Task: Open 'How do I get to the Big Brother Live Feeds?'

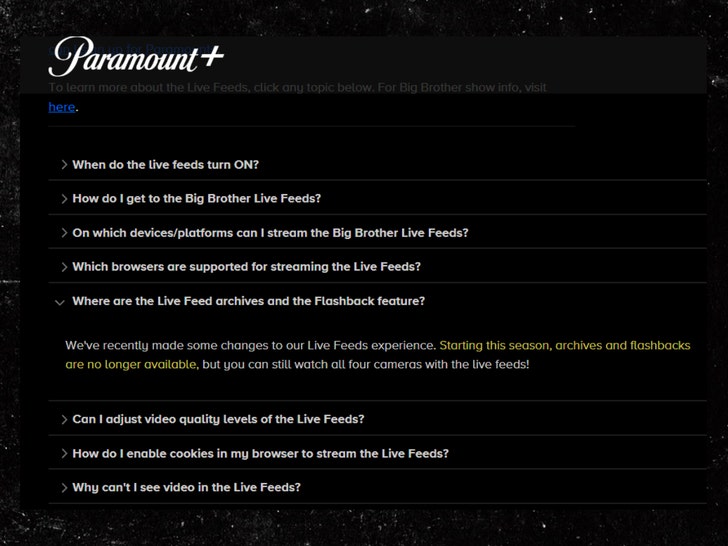Action: [x=197, y=198]
